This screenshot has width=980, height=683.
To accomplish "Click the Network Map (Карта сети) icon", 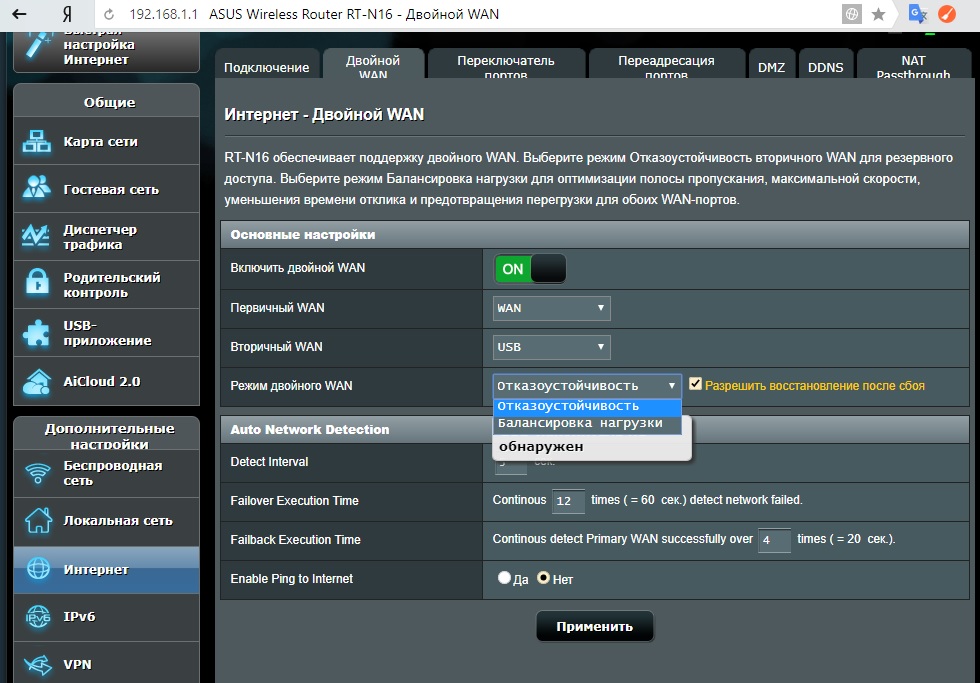I will tap(37, 142).
